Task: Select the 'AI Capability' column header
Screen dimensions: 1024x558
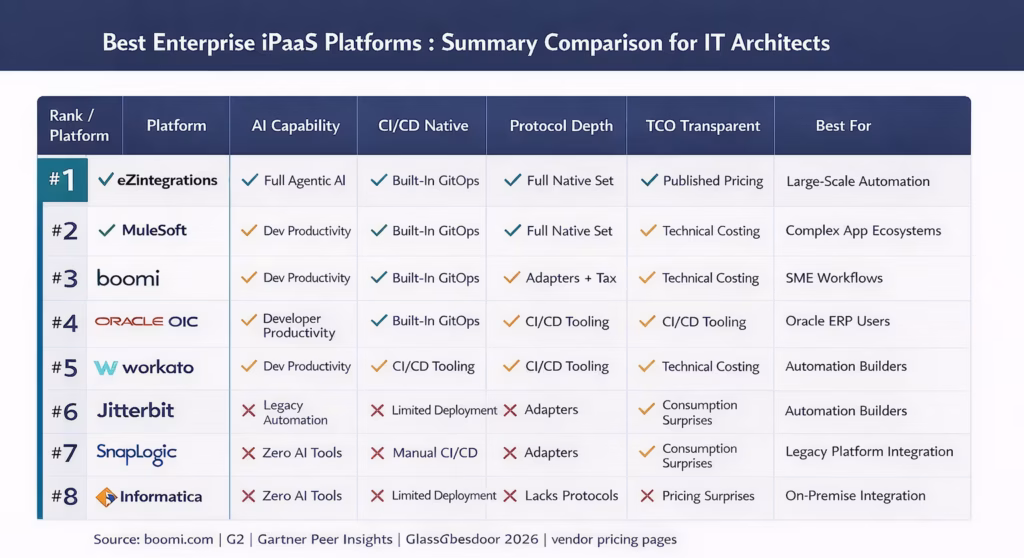Action: [295, 125]
